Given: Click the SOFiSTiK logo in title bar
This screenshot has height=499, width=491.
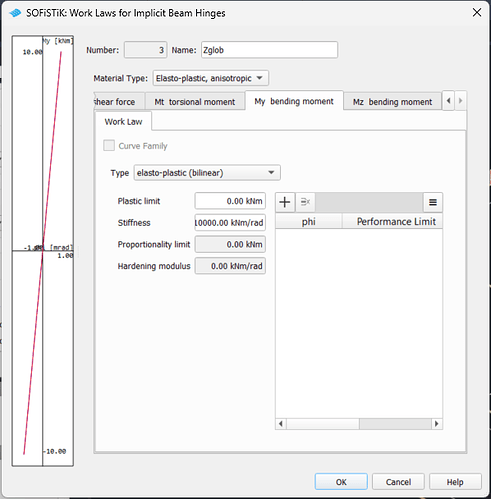Looking at the screenshot, I should 15,13.
